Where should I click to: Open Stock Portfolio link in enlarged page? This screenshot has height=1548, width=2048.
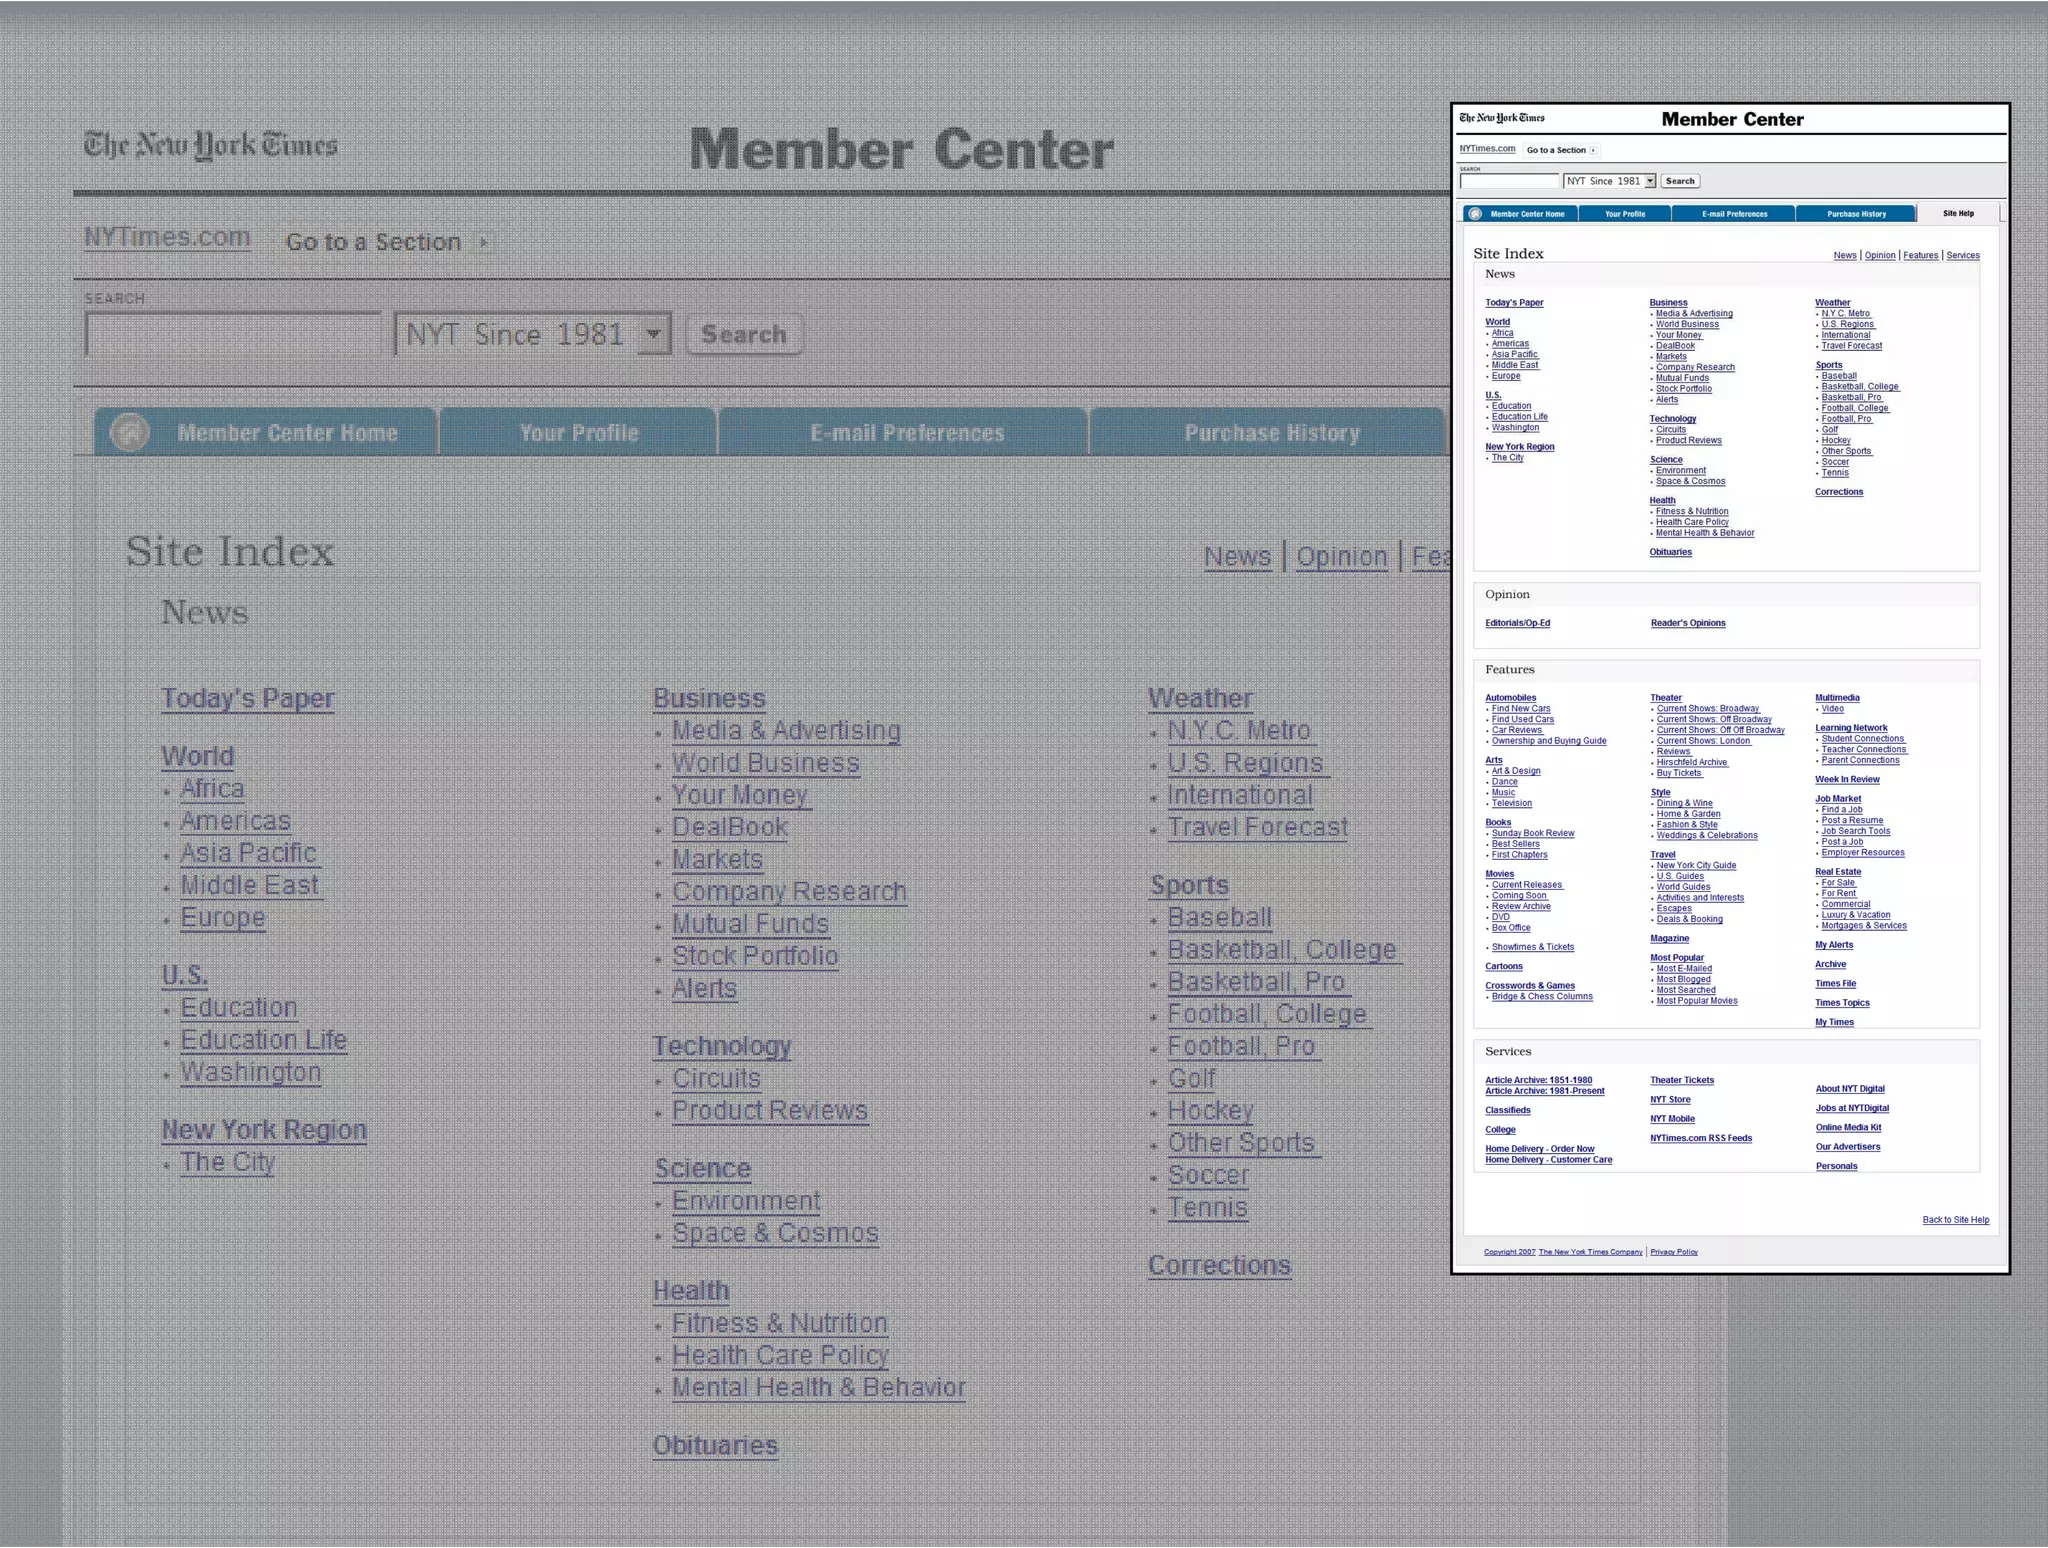(x=755, y=956)
